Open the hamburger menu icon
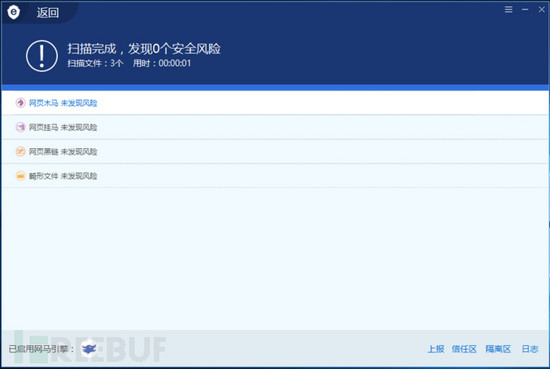Image resolution: width=550 pixels, height=369 pixels. [x=508, y=9]
